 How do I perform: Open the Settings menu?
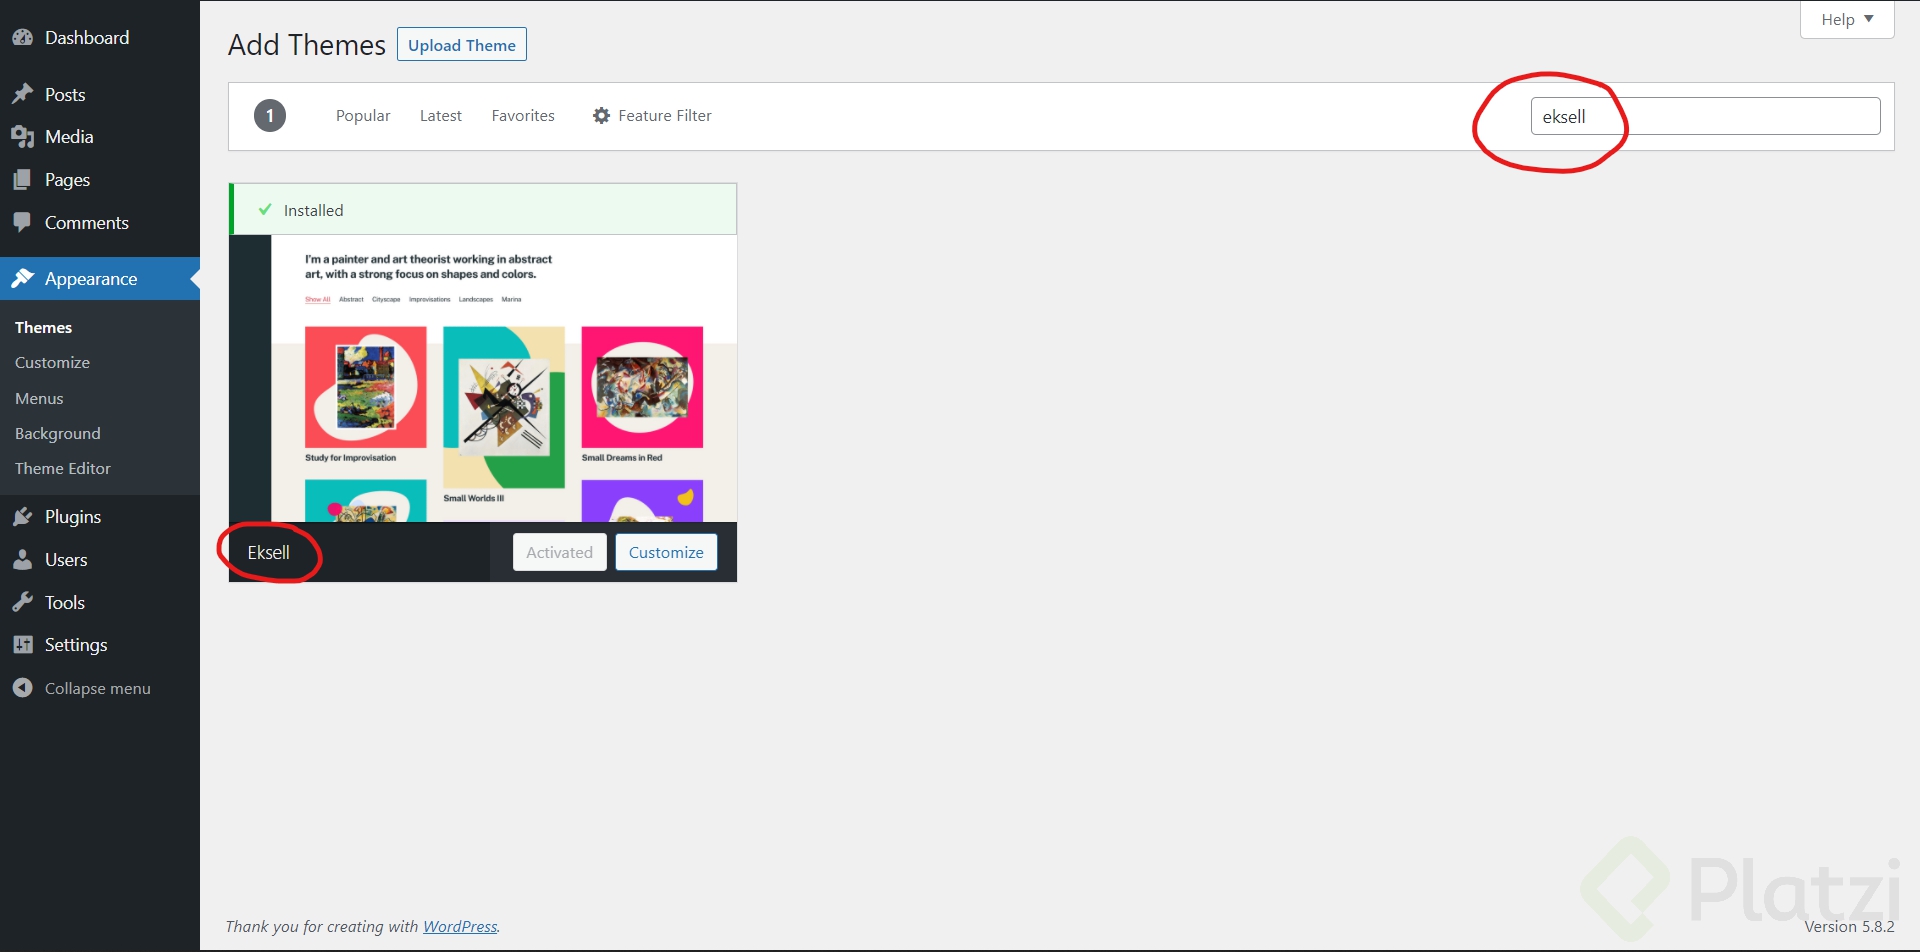(x=100, y=645)
